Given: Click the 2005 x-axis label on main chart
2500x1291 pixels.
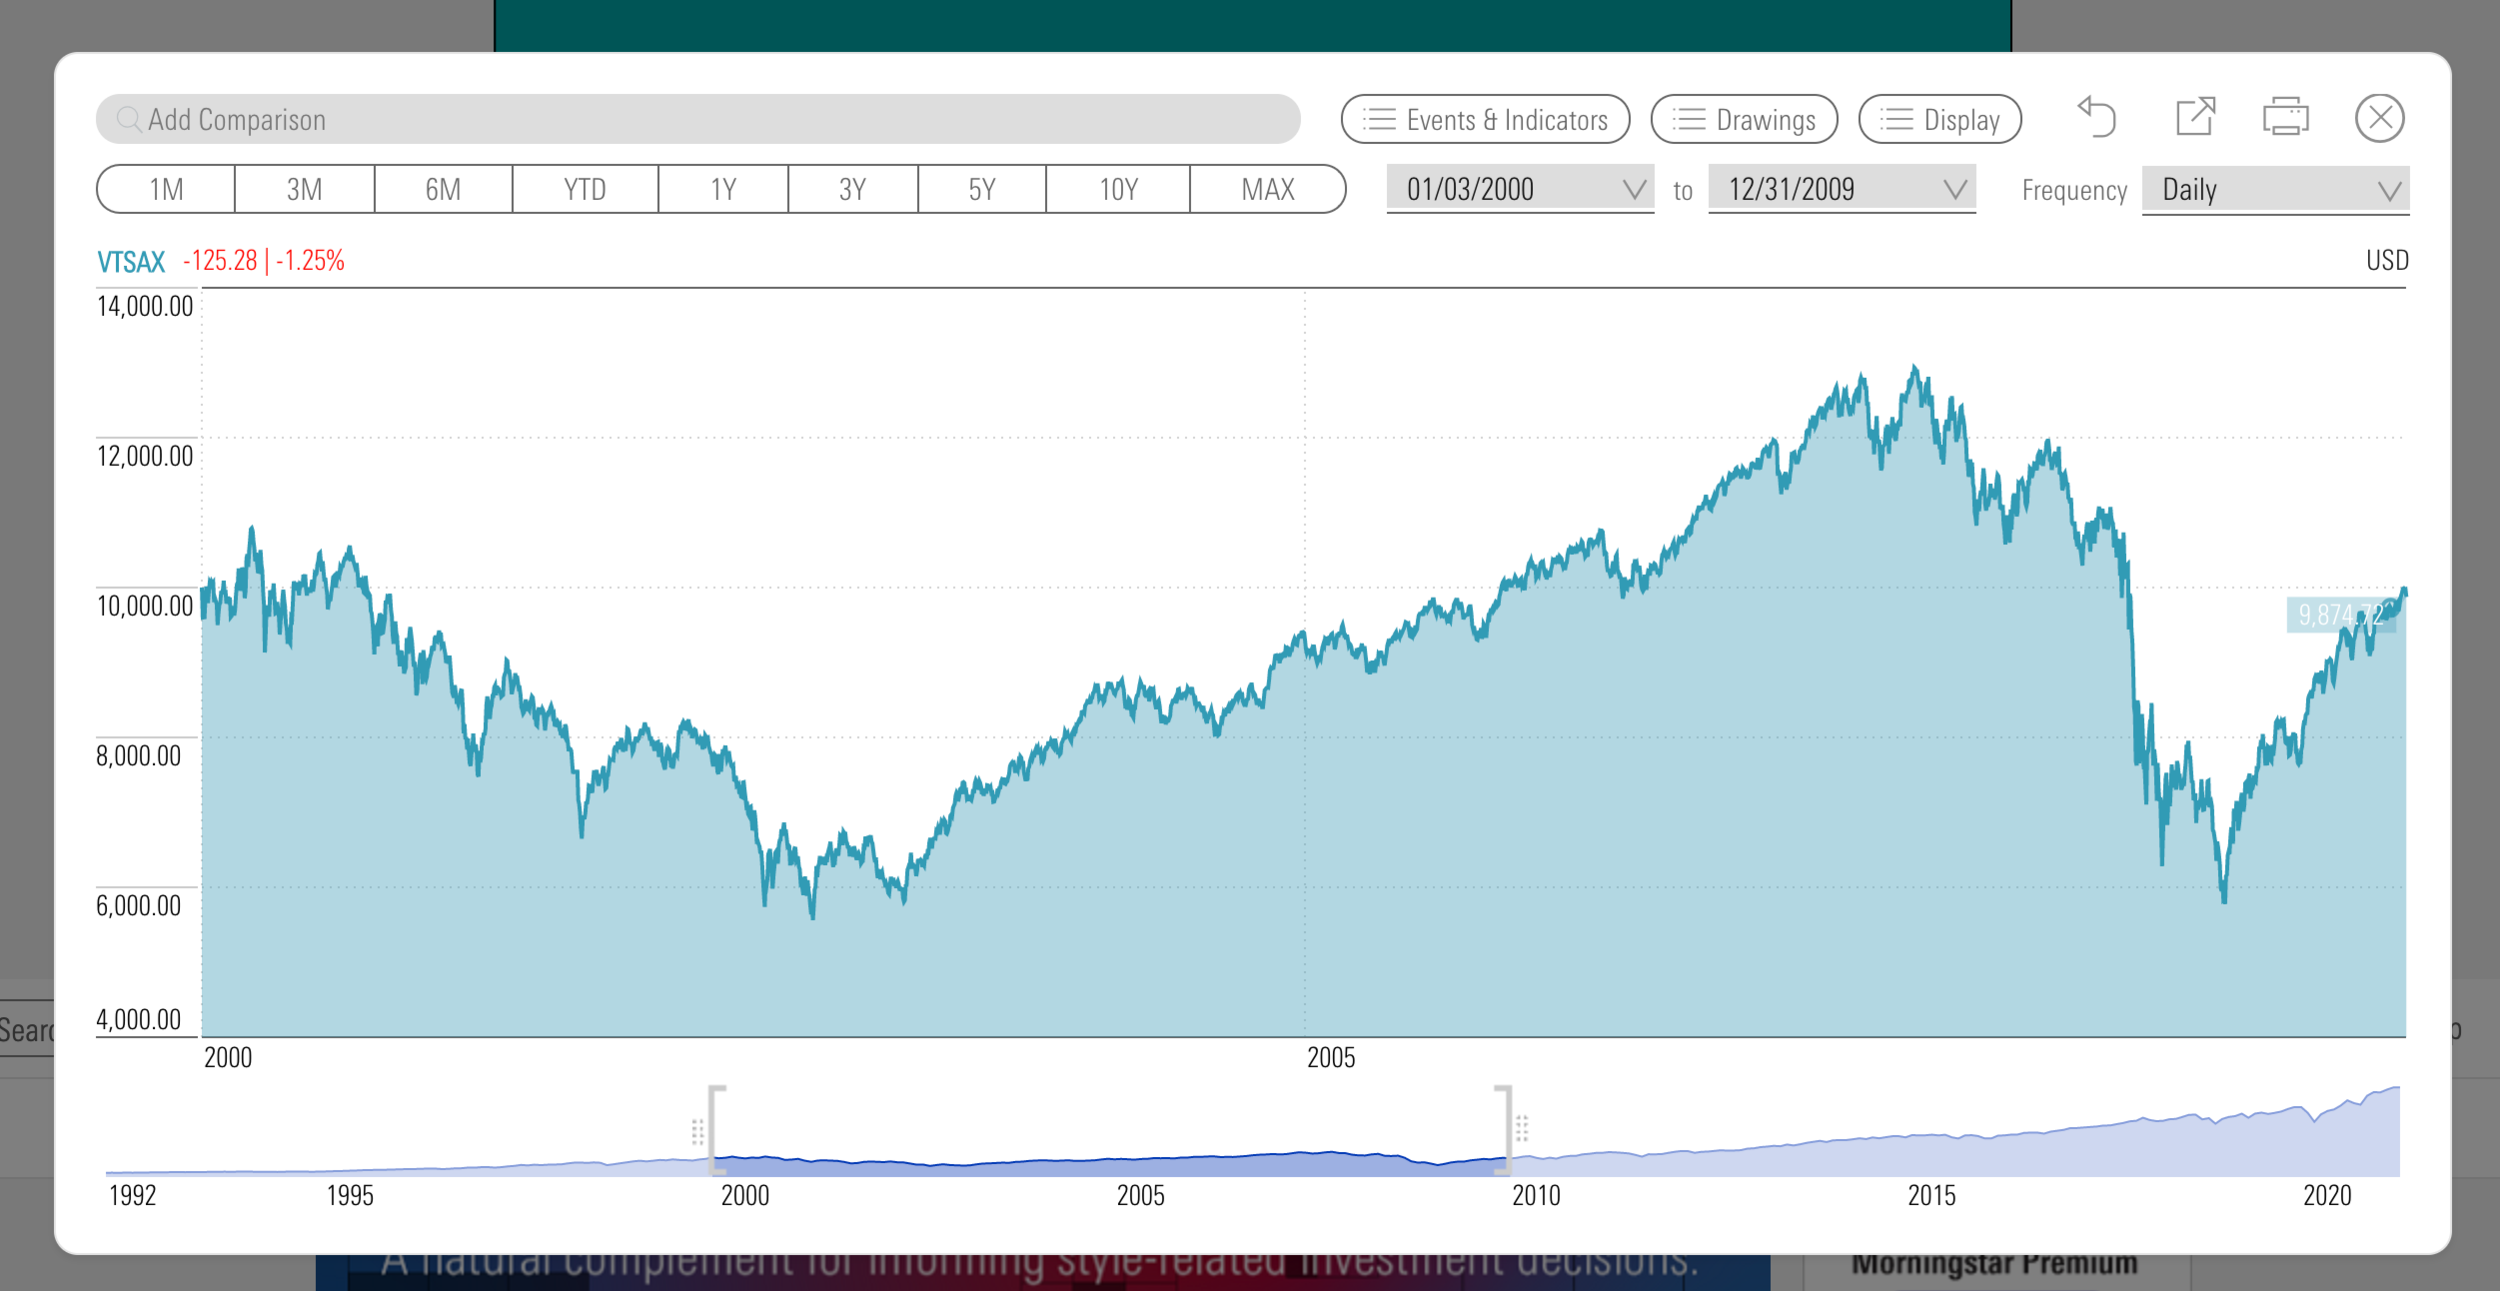Looking at the screenshot, I should pyautogui.click(x=1331, y=1058).
